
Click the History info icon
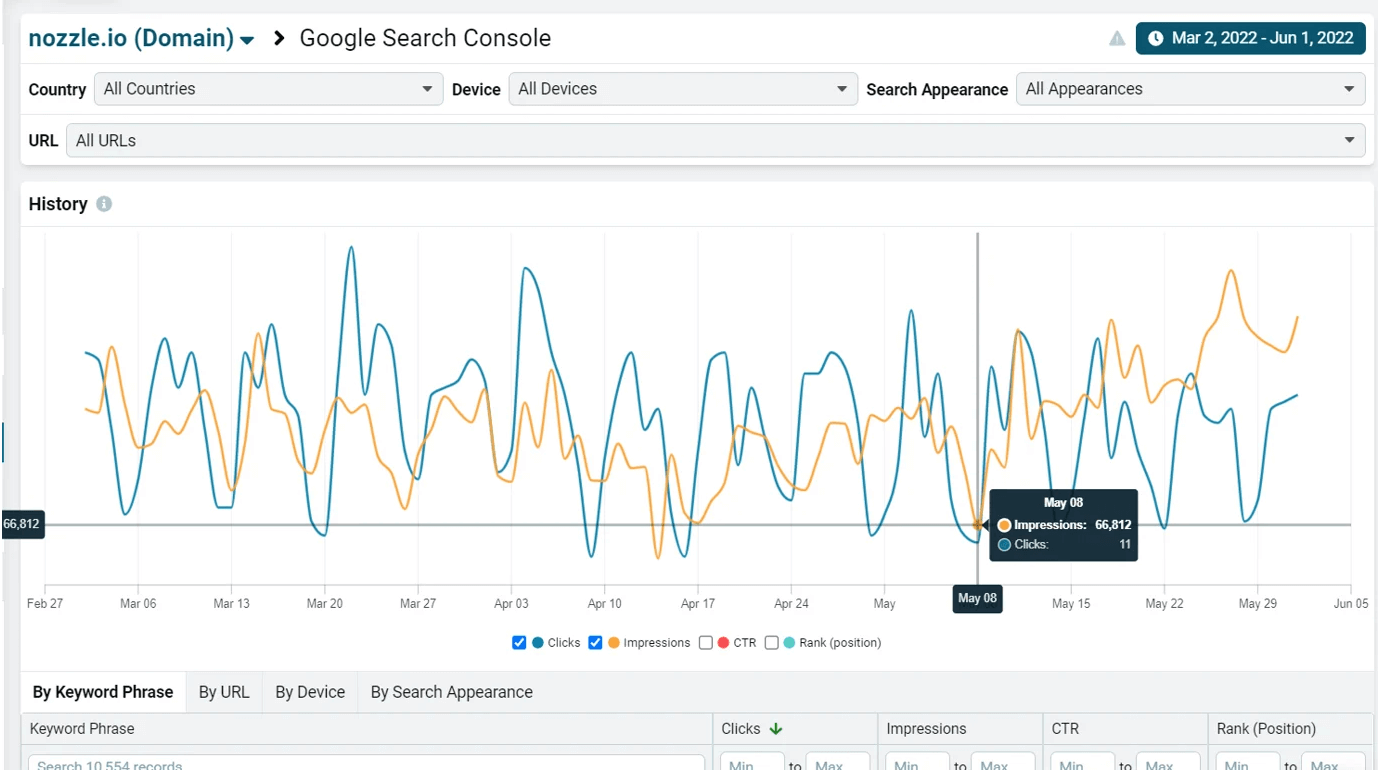pyautogui.click(x=104, y=204)
